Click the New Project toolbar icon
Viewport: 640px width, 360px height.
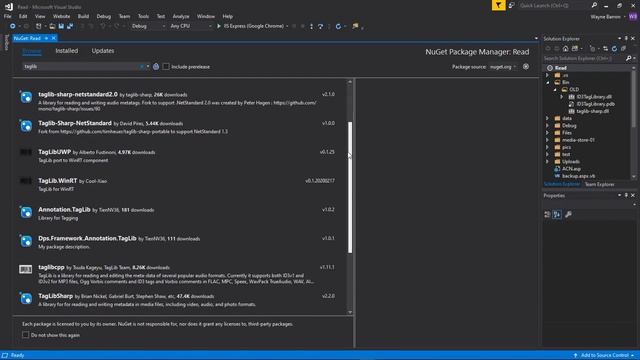tap(38, 26)
